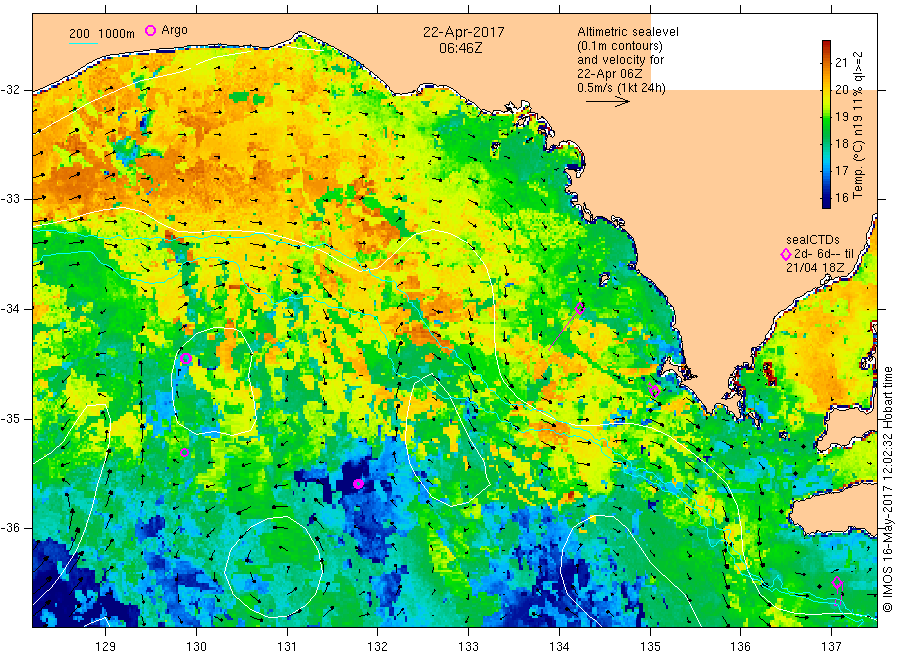
Task: Click latitude axis label '-34'
Action: click(10, 309)
